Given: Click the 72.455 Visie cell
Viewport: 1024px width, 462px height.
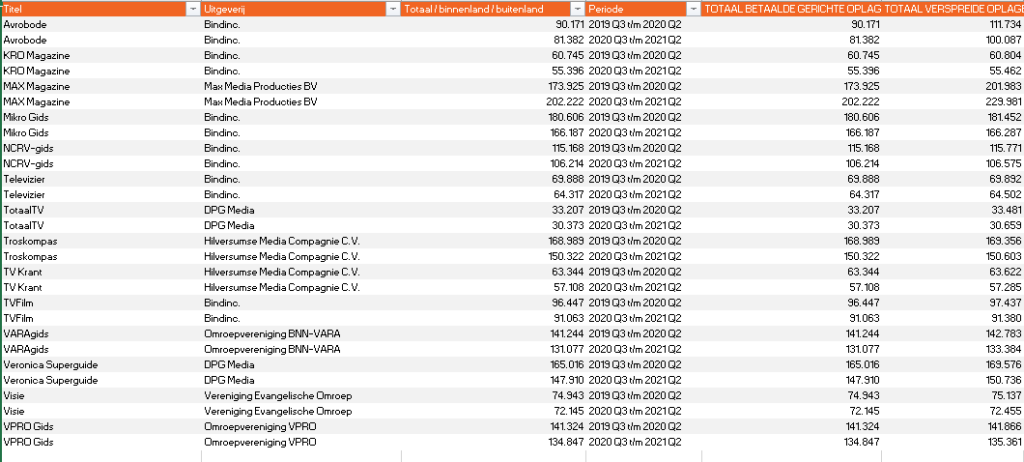Looking at the screenshot, I should 953,412.
